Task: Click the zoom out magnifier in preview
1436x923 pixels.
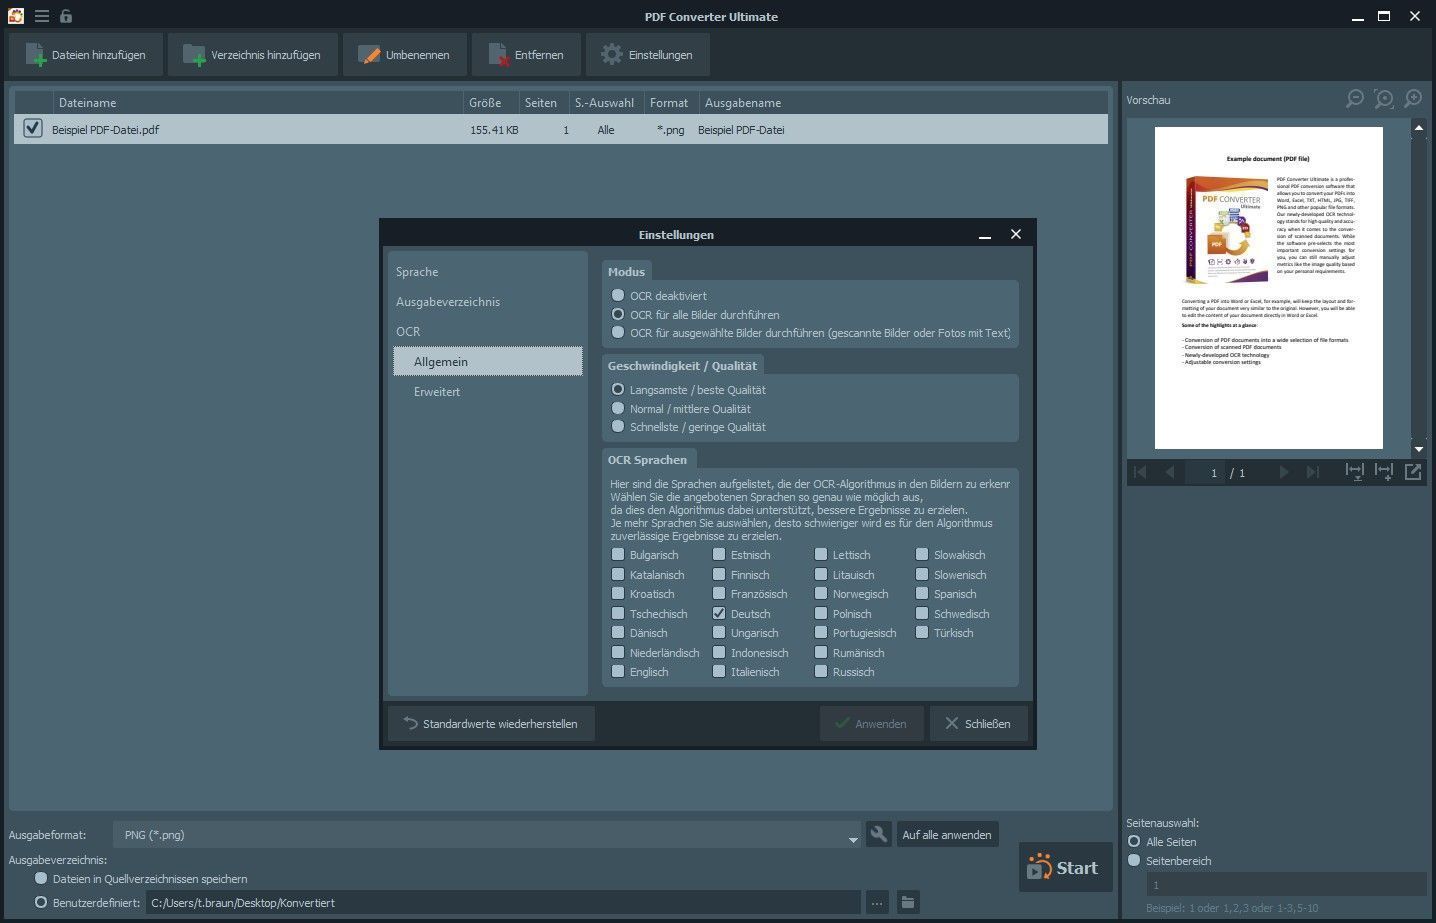Action: (x=1354, y=98)
